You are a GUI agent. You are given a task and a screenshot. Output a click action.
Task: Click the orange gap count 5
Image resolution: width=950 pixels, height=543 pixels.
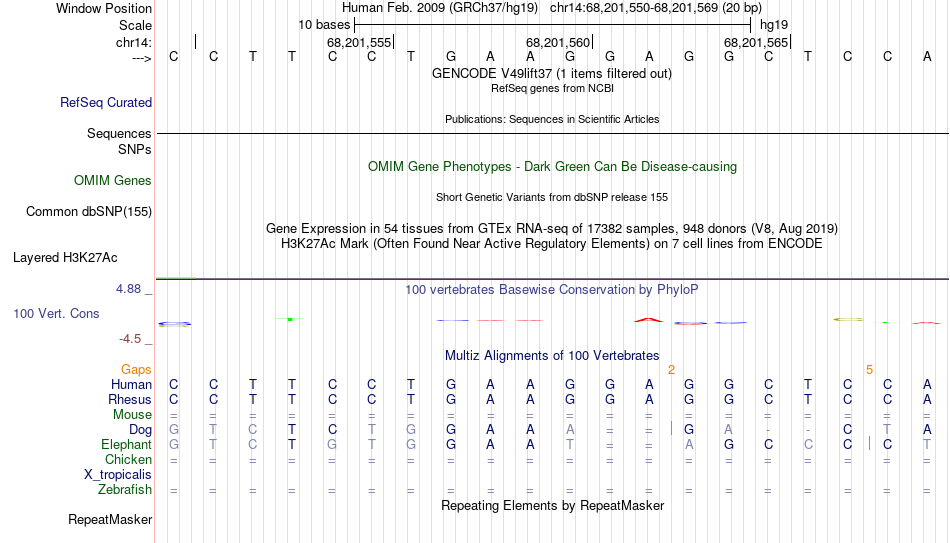coord(869,370)
